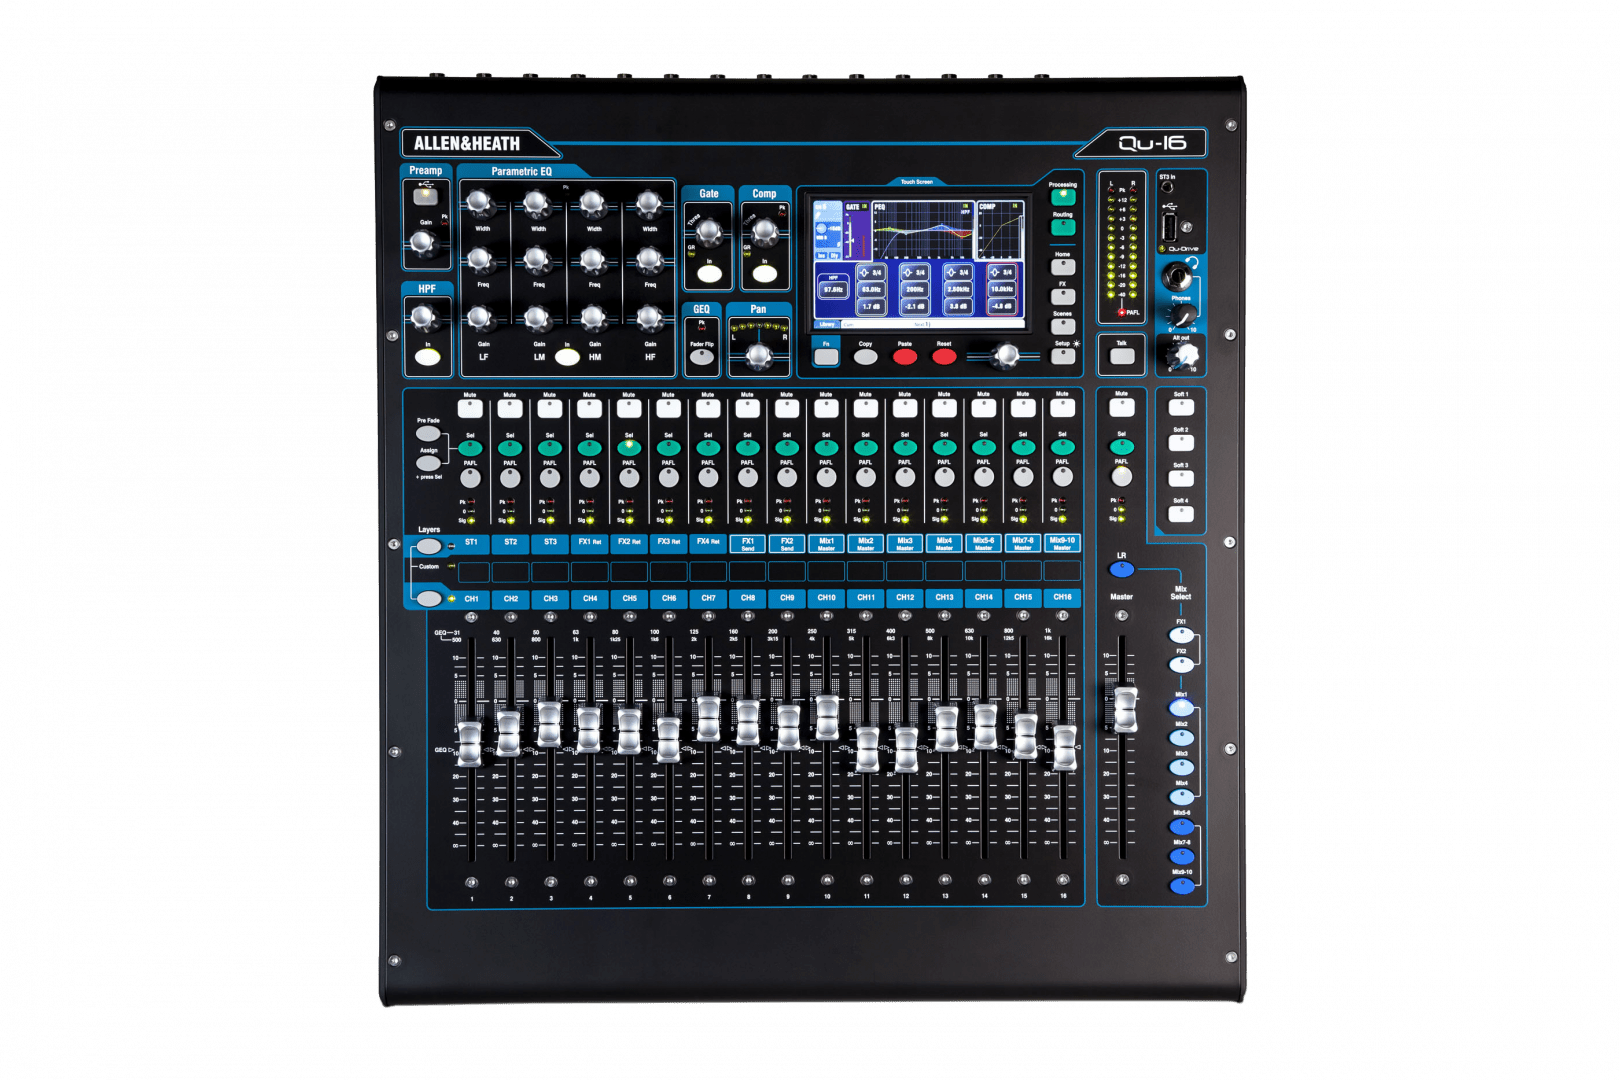
Task: Click the Phones level knob
Action: [1183, 317]
